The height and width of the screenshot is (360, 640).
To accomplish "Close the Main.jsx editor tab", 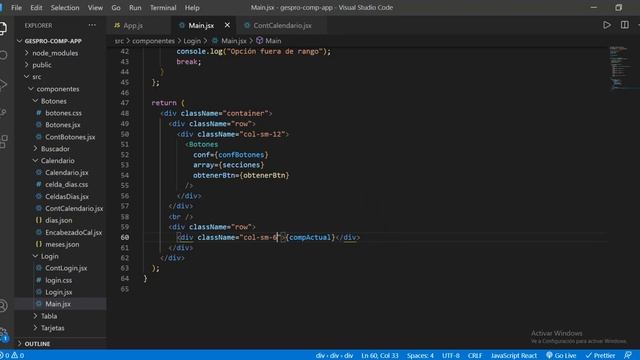I will [x=227, y=25].
